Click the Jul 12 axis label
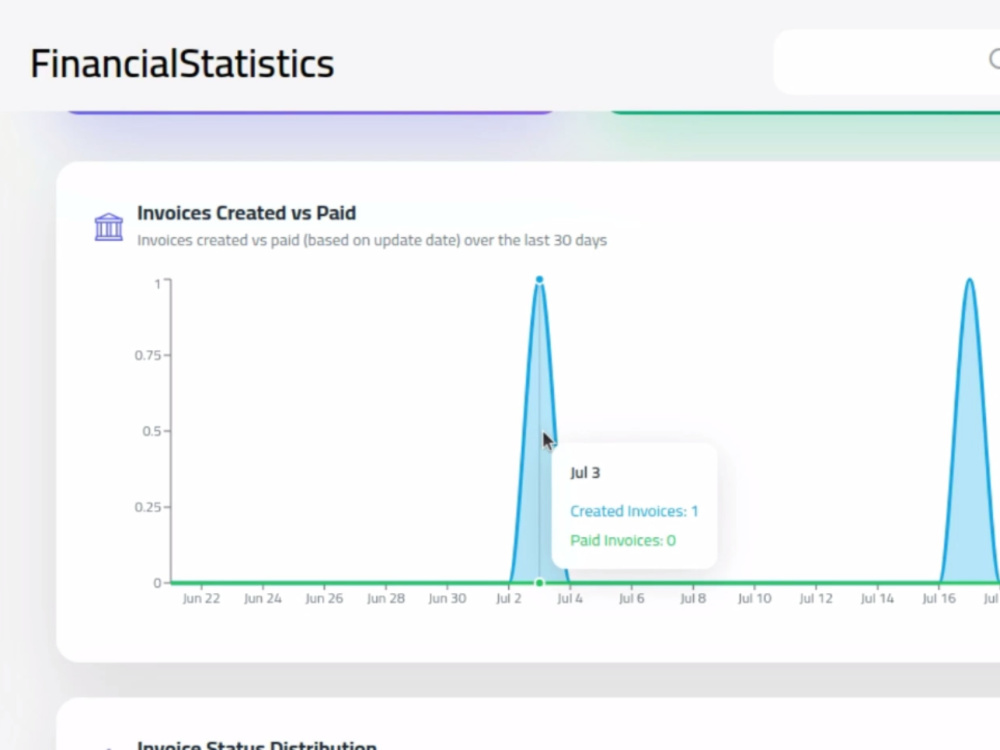The width and height of the screenshot is (1000, 750). pyautogui.click(x=816, y=598)
